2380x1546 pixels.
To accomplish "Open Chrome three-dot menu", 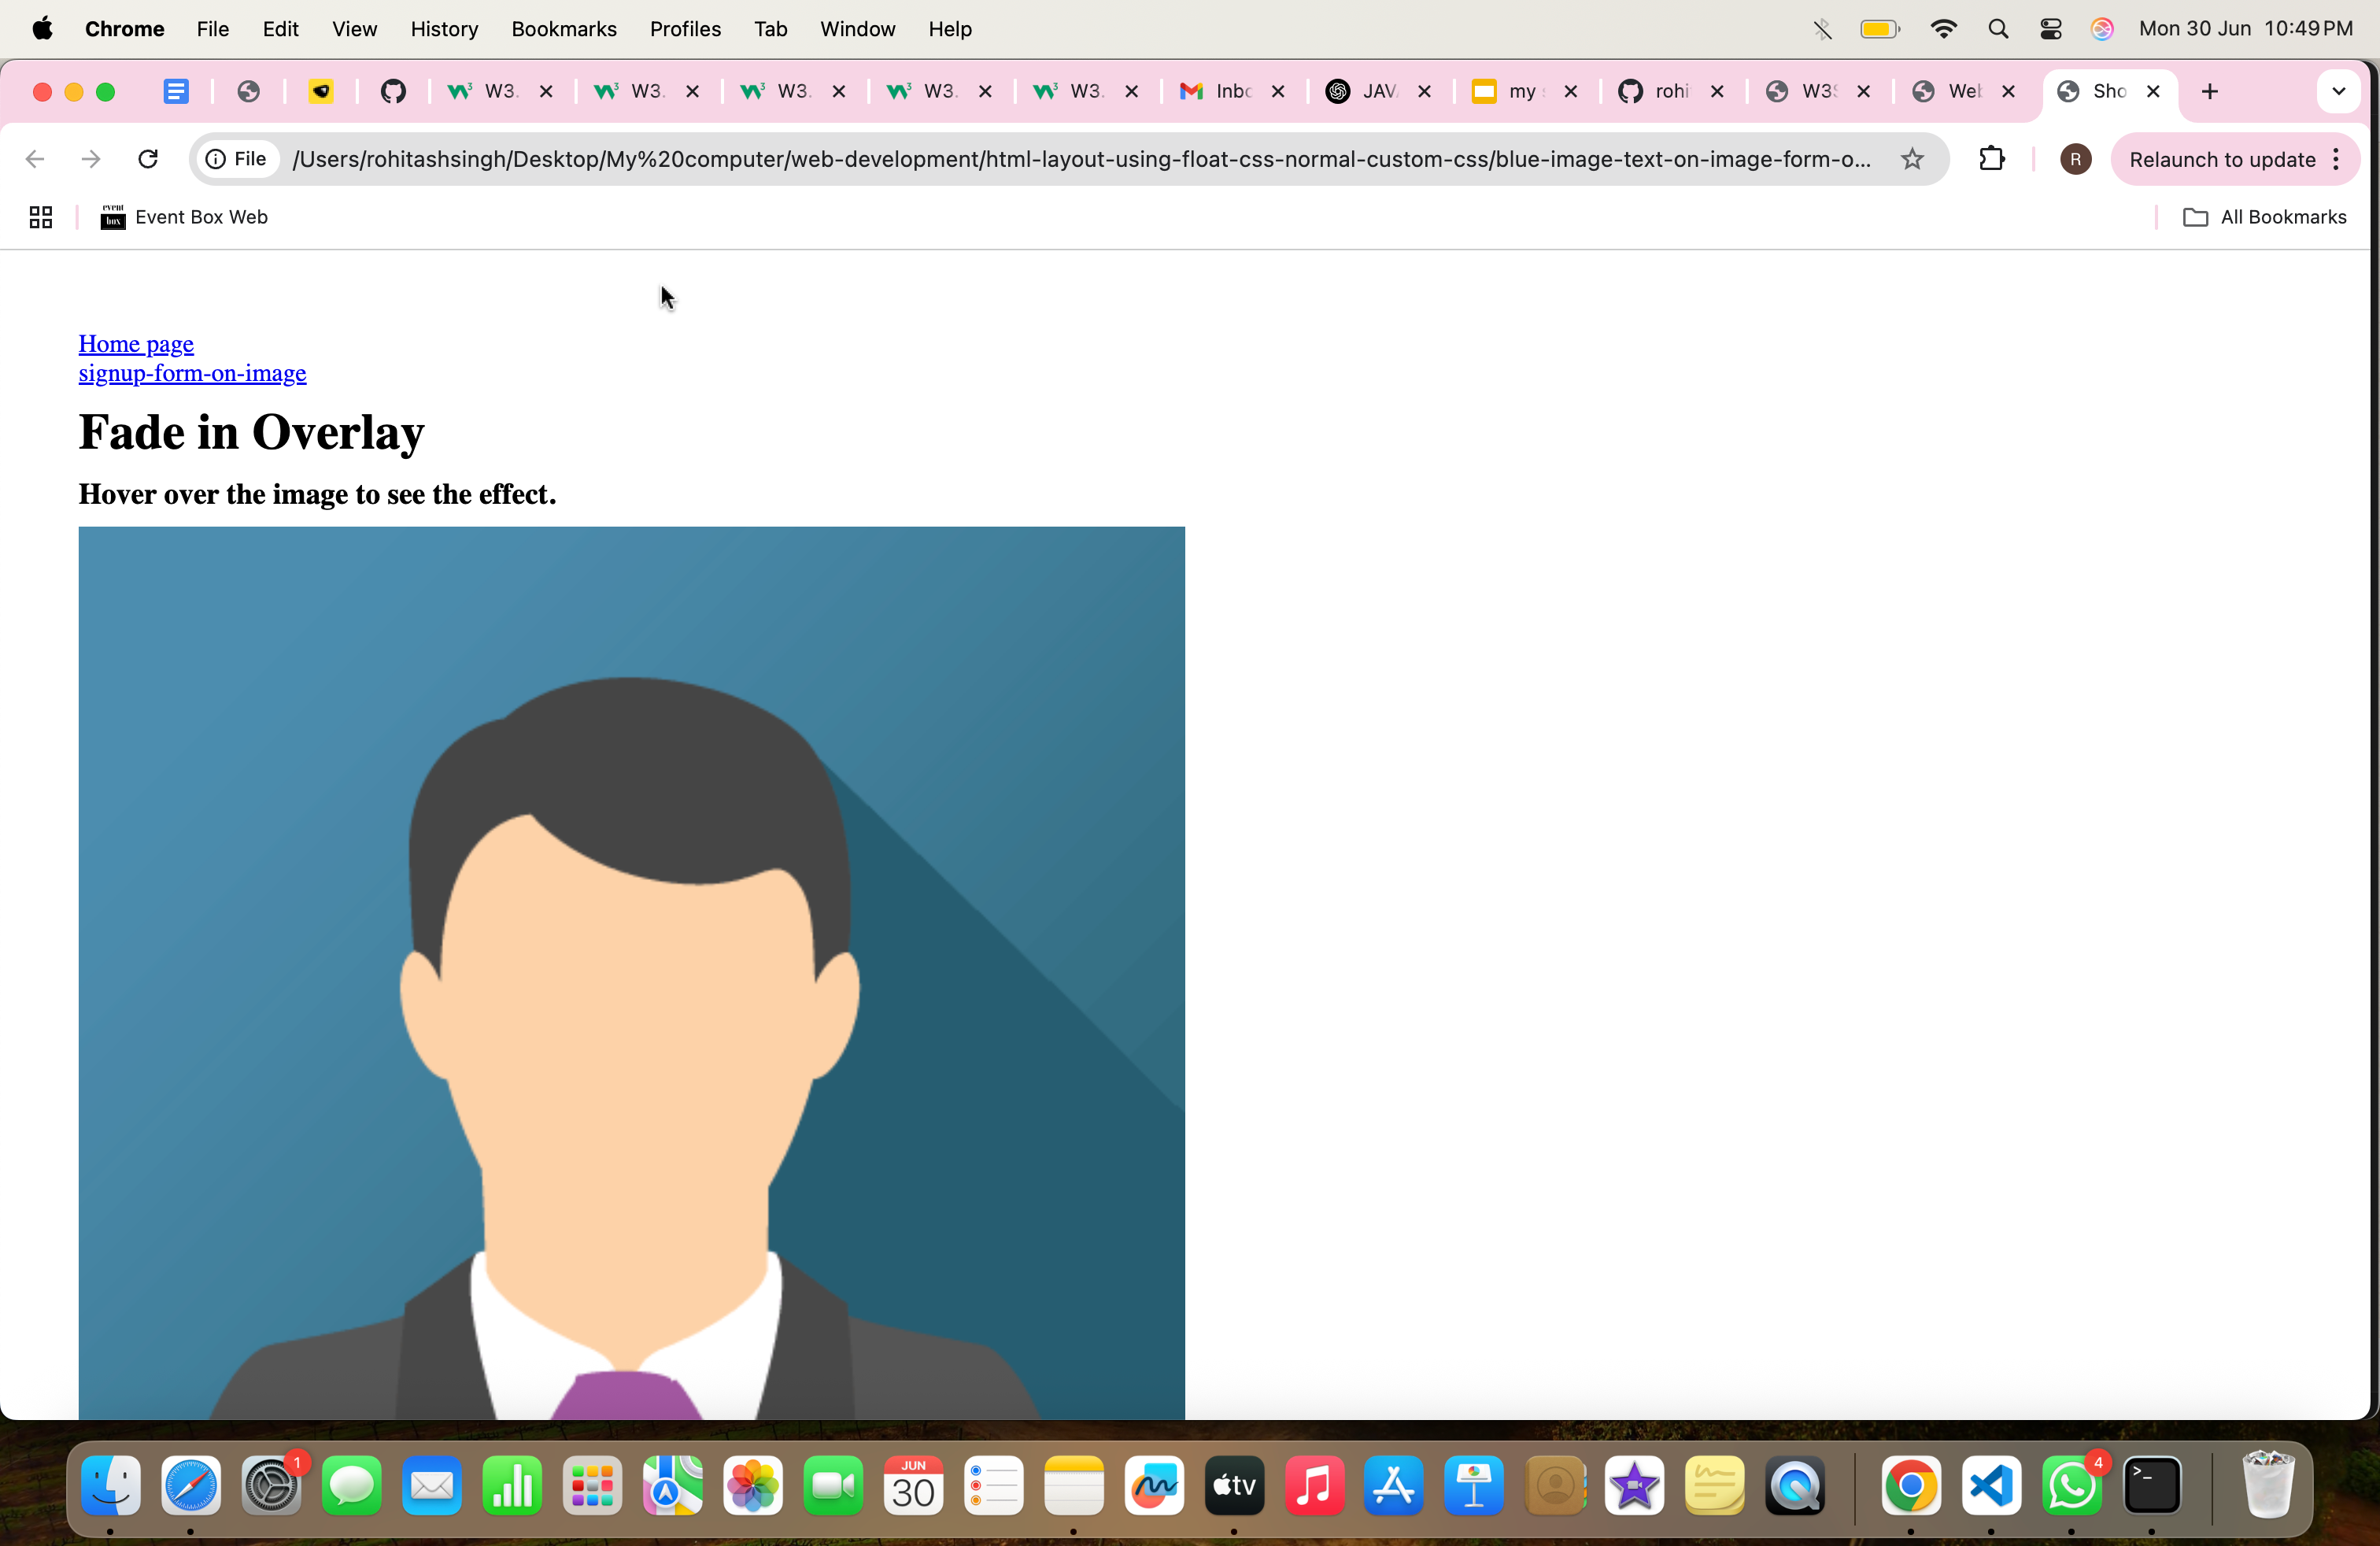I will click(x=2336, y=159).
